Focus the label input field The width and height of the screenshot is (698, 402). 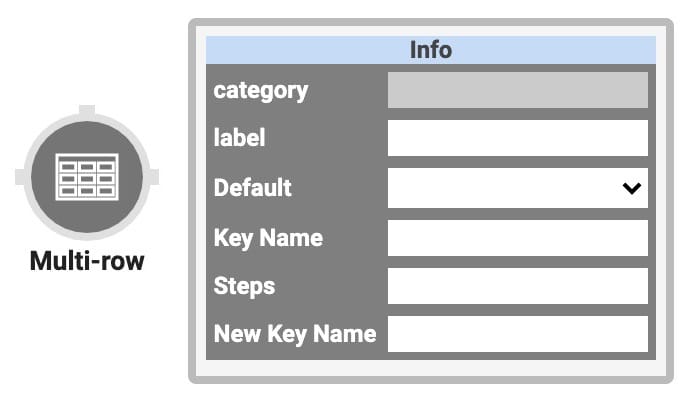pos(518,138)
